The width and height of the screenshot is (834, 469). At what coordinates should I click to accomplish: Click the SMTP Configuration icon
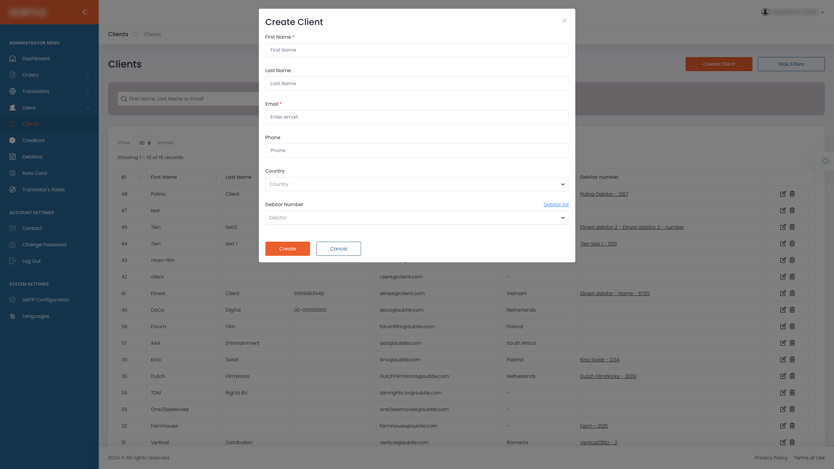[13, 300]
